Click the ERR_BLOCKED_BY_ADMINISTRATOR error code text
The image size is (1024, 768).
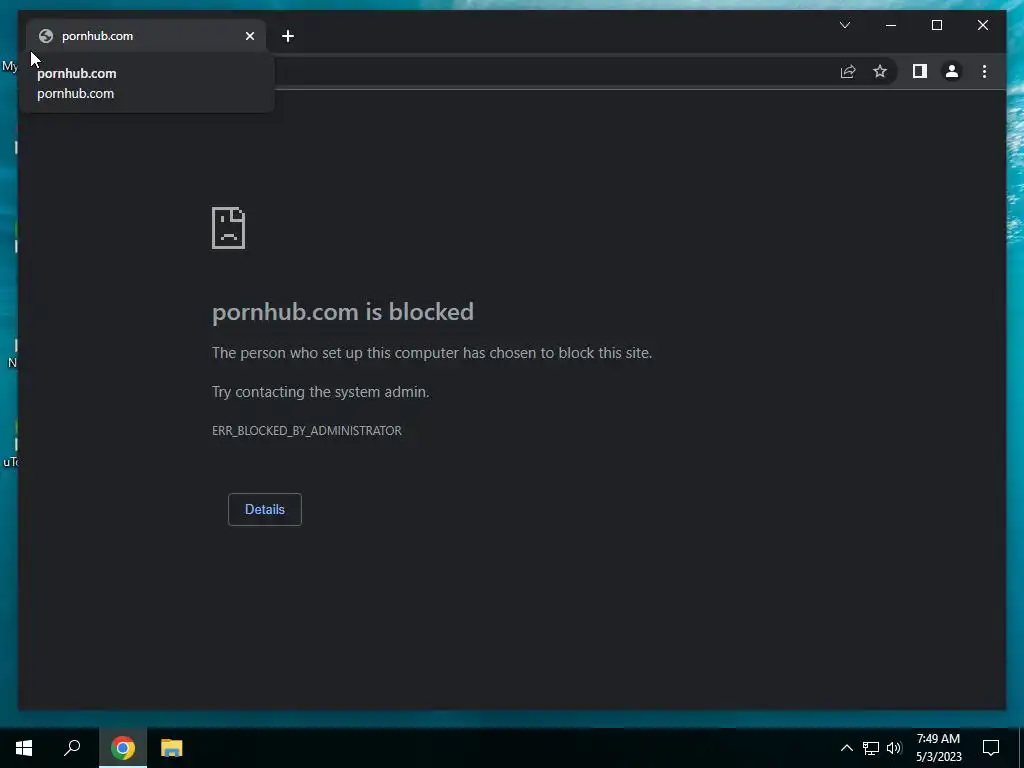point(307,431)
